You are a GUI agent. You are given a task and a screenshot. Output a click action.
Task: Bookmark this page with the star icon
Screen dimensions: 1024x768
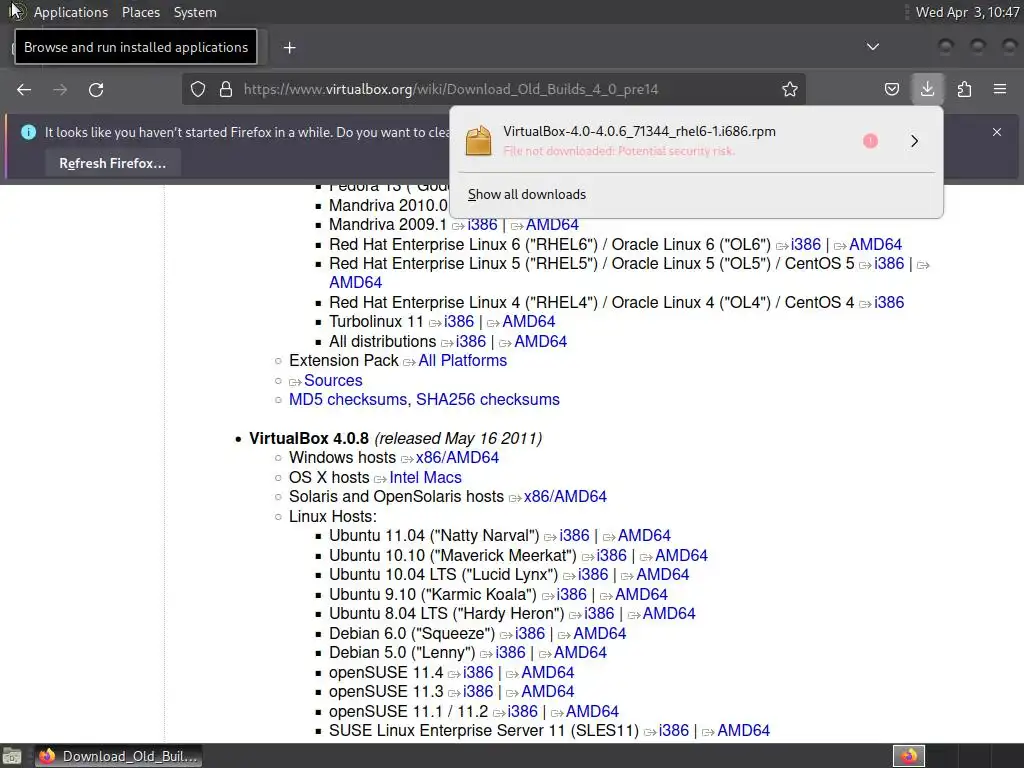click(x=790, y=89)
